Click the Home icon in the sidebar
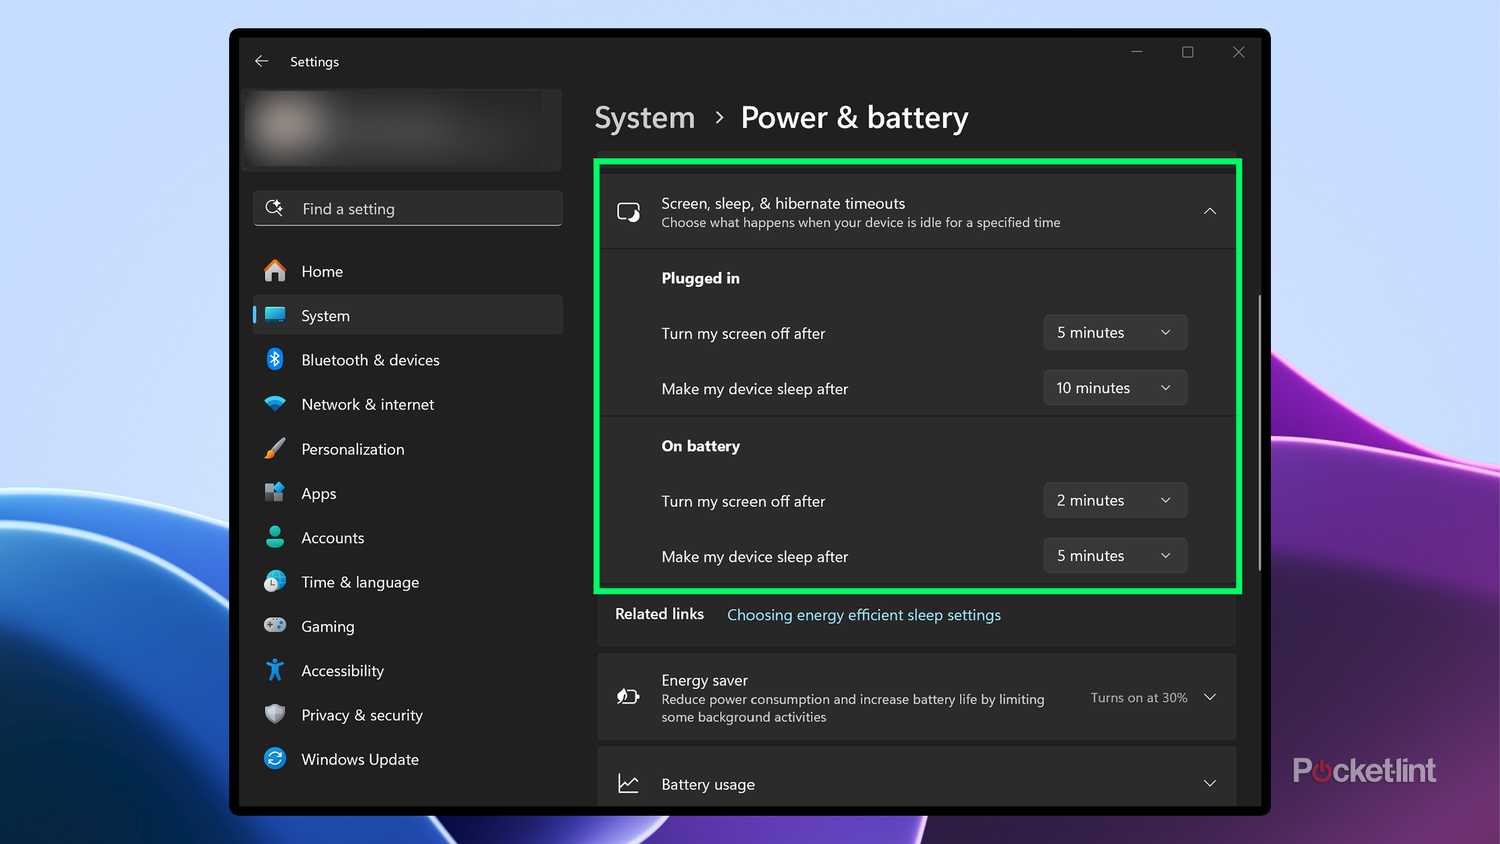 274,270
